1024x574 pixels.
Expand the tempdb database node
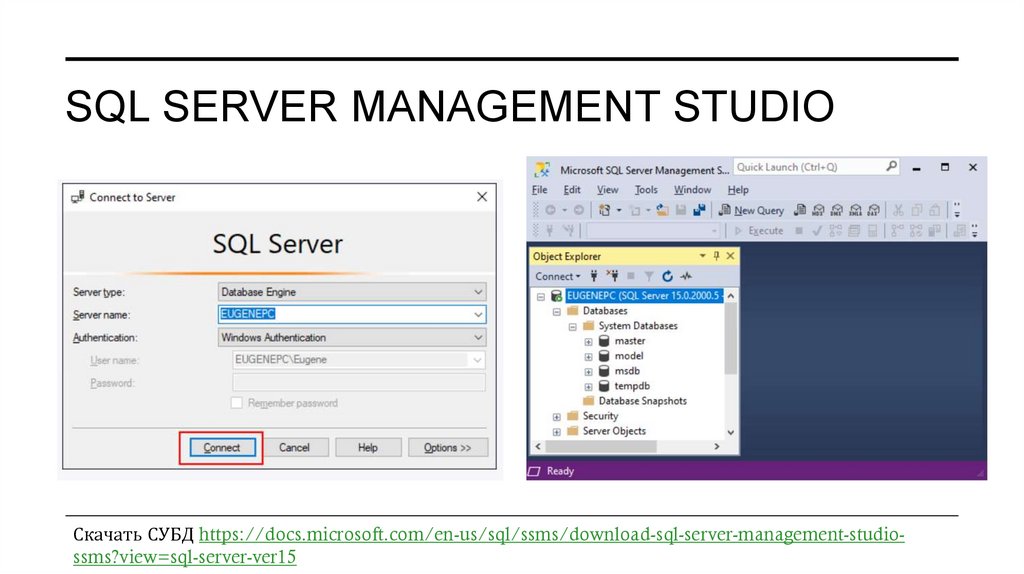point(588,387)
